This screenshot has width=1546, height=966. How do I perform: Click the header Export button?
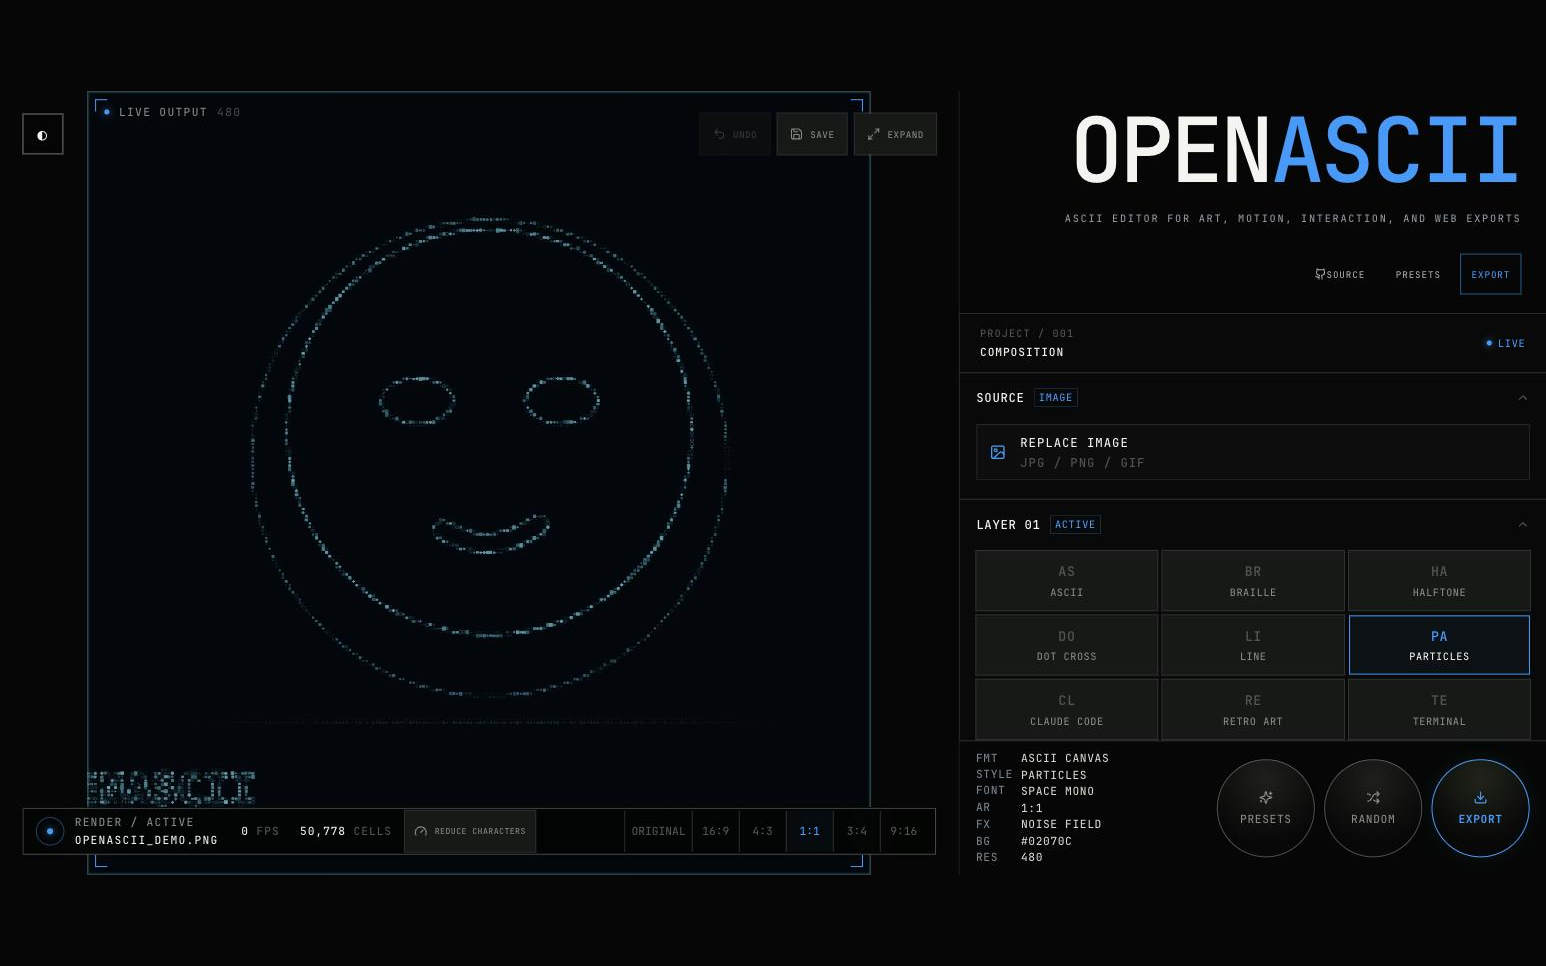click(1490, 274)
